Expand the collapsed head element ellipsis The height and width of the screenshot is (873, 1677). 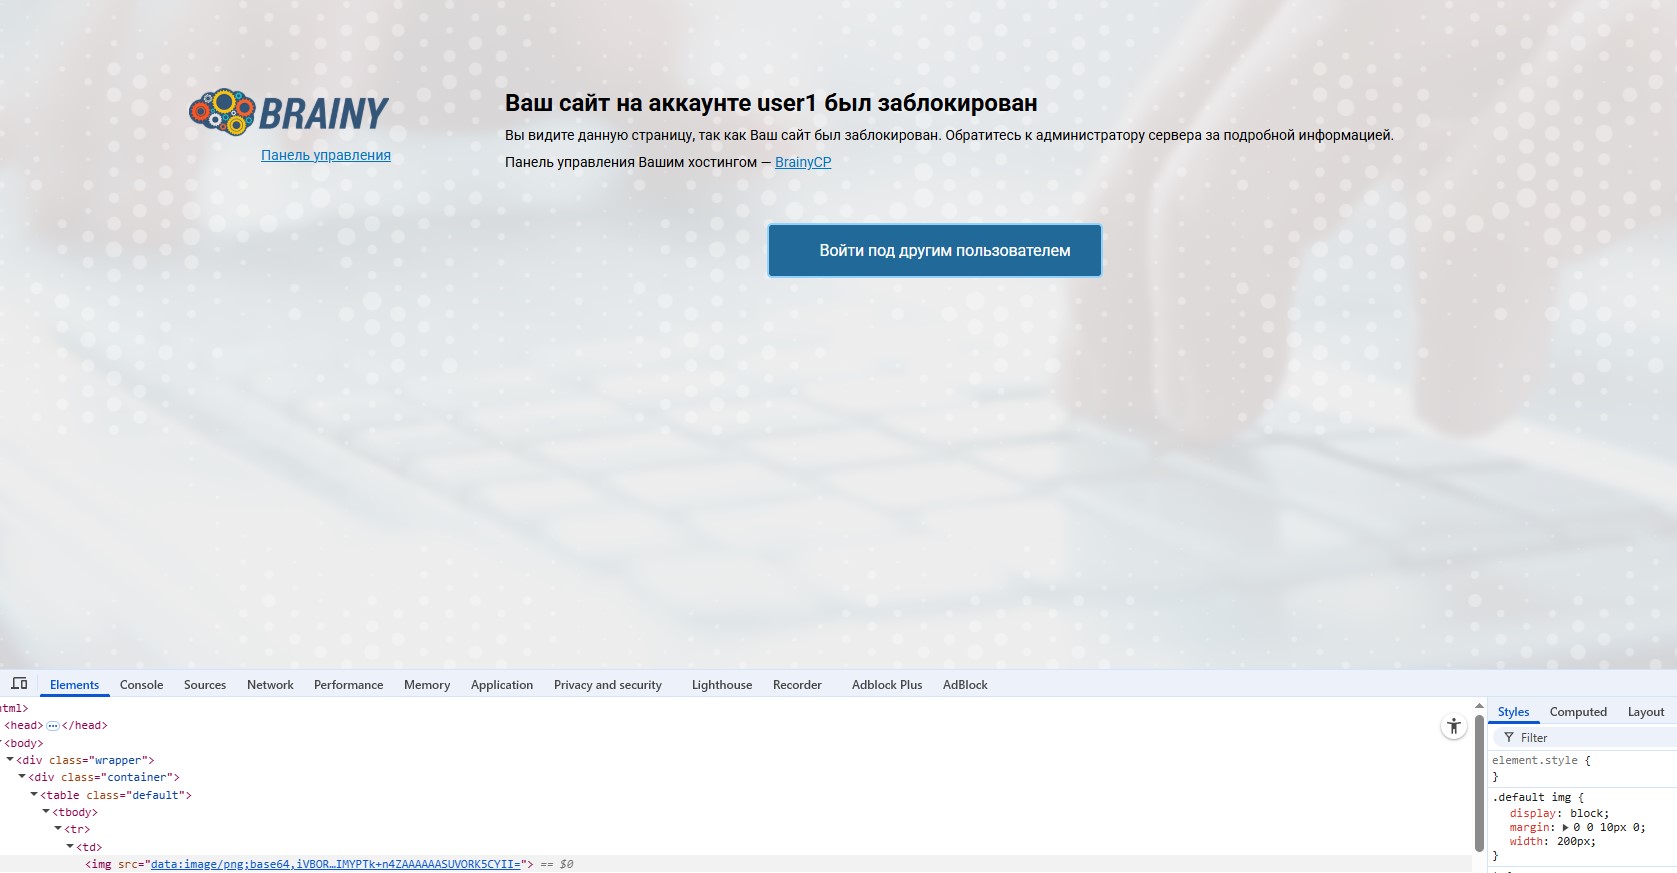point(53,726)
